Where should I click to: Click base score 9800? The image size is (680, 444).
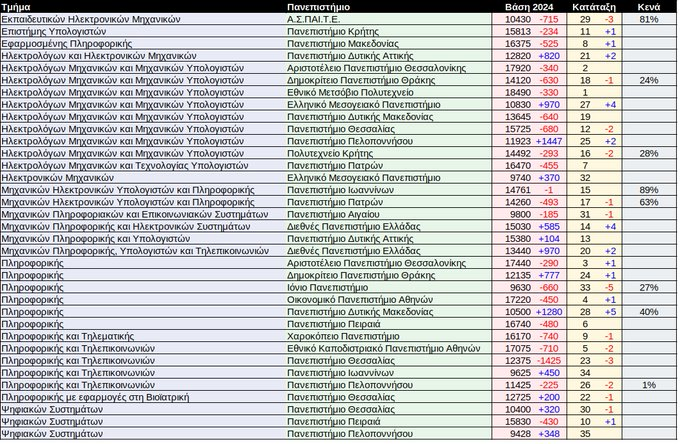(520, 214)
